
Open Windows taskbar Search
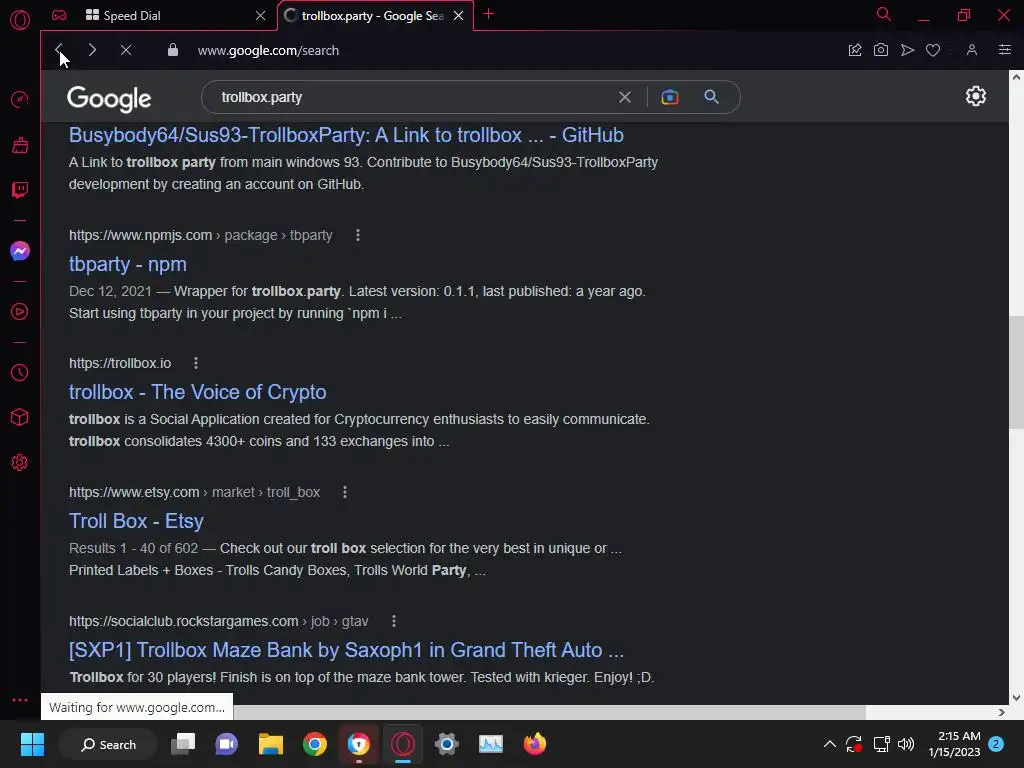(x=108, y=744)
